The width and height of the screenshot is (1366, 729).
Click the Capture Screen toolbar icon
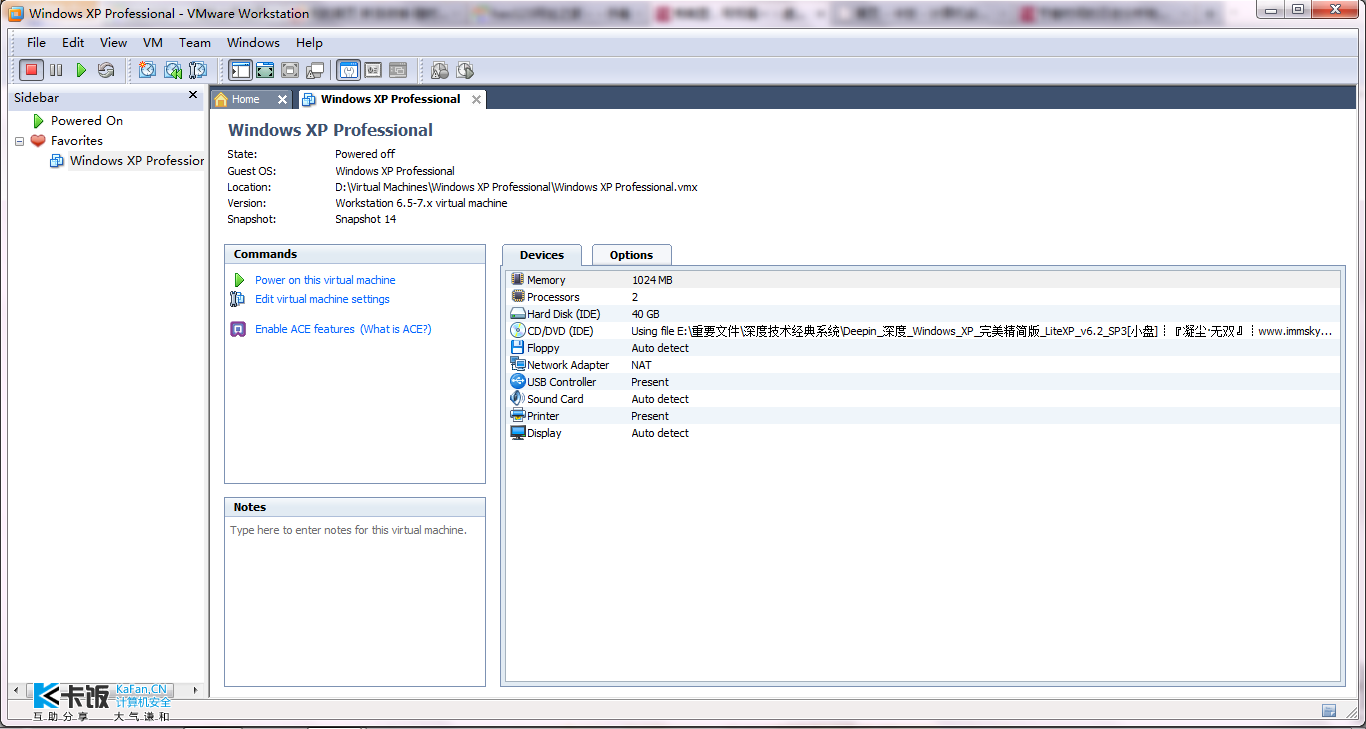point(440,70)
